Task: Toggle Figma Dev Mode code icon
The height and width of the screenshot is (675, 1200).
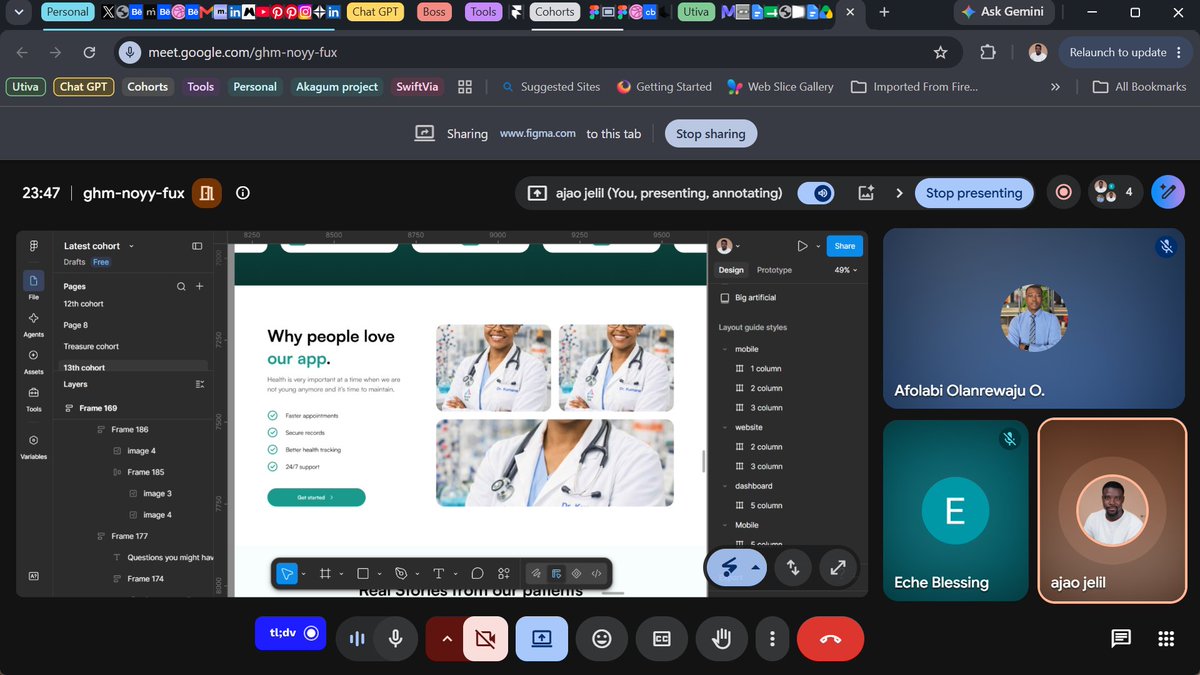Action: pyautogui.click(x=596, y=573)
